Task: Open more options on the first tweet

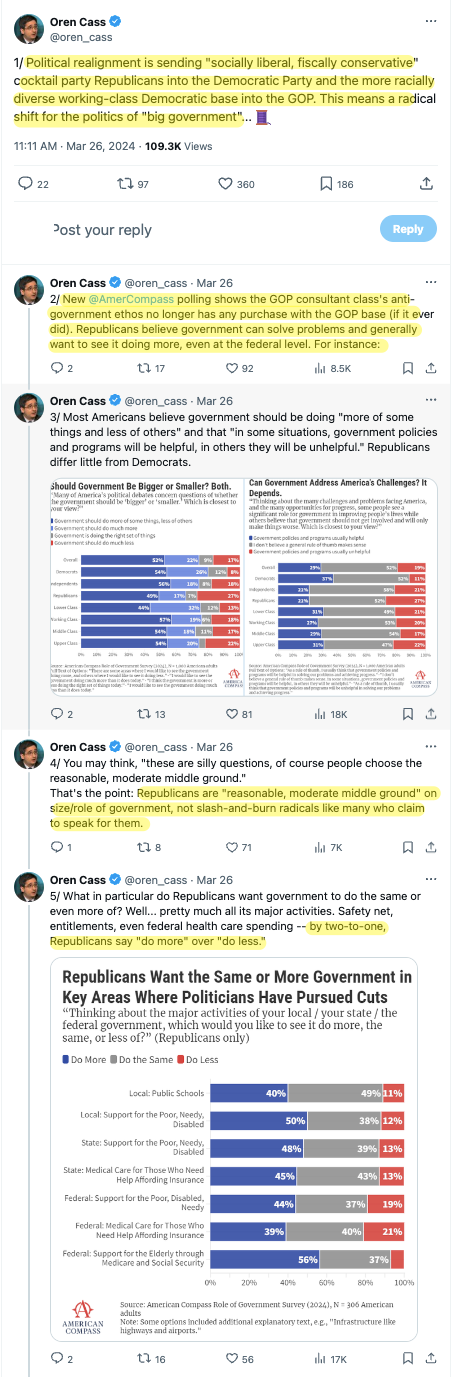Action: point(429,21)
